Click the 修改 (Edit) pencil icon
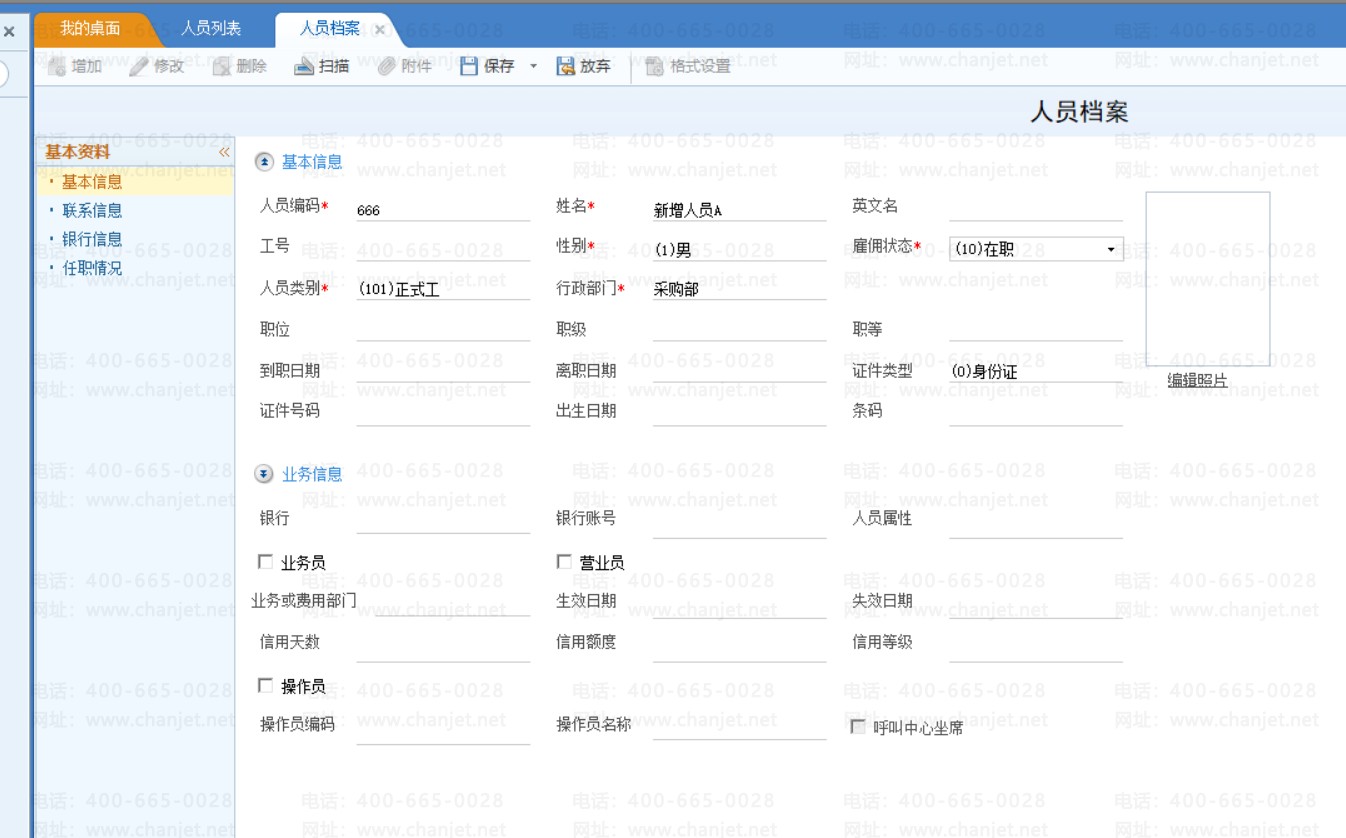This screenshot has width=1346, height=838. tap(139, 67)
